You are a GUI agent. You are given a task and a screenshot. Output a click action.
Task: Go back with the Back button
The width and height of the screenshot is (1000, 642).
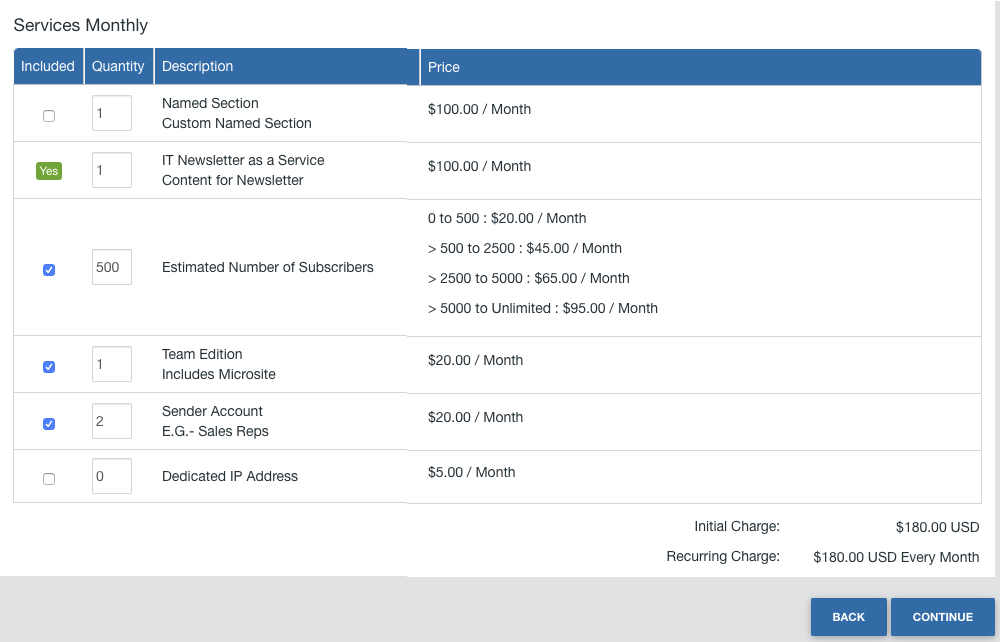click(x=848, y=617)
